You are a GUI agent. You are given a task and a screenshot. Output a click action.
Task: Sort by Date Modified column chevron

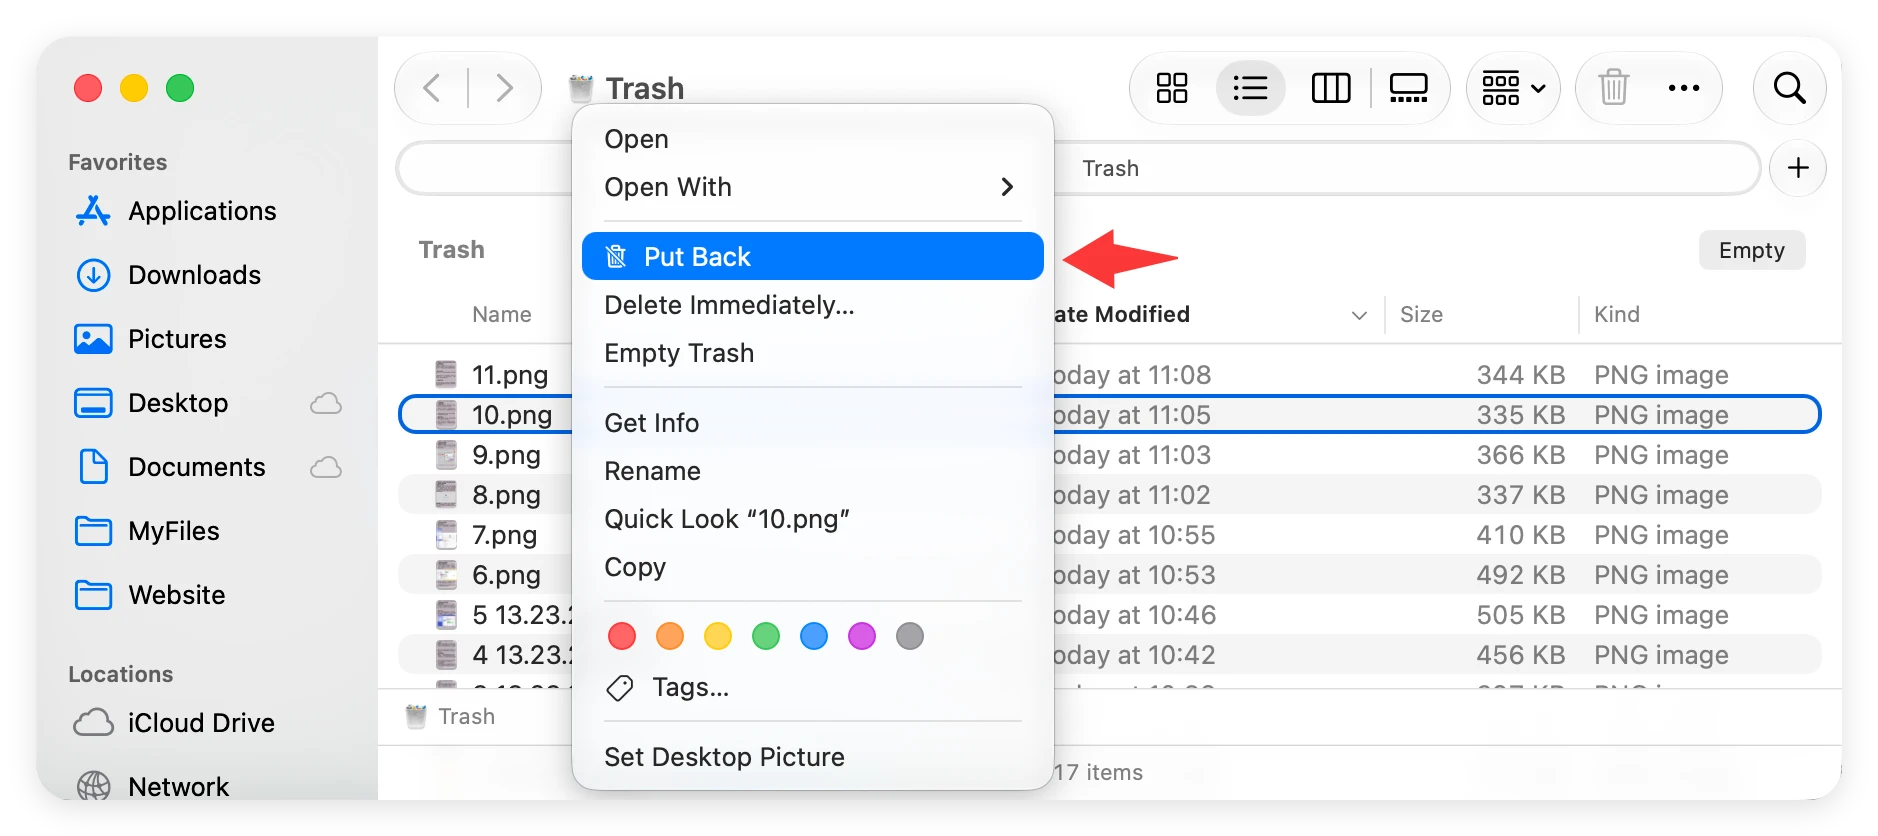pos(1359,315)
